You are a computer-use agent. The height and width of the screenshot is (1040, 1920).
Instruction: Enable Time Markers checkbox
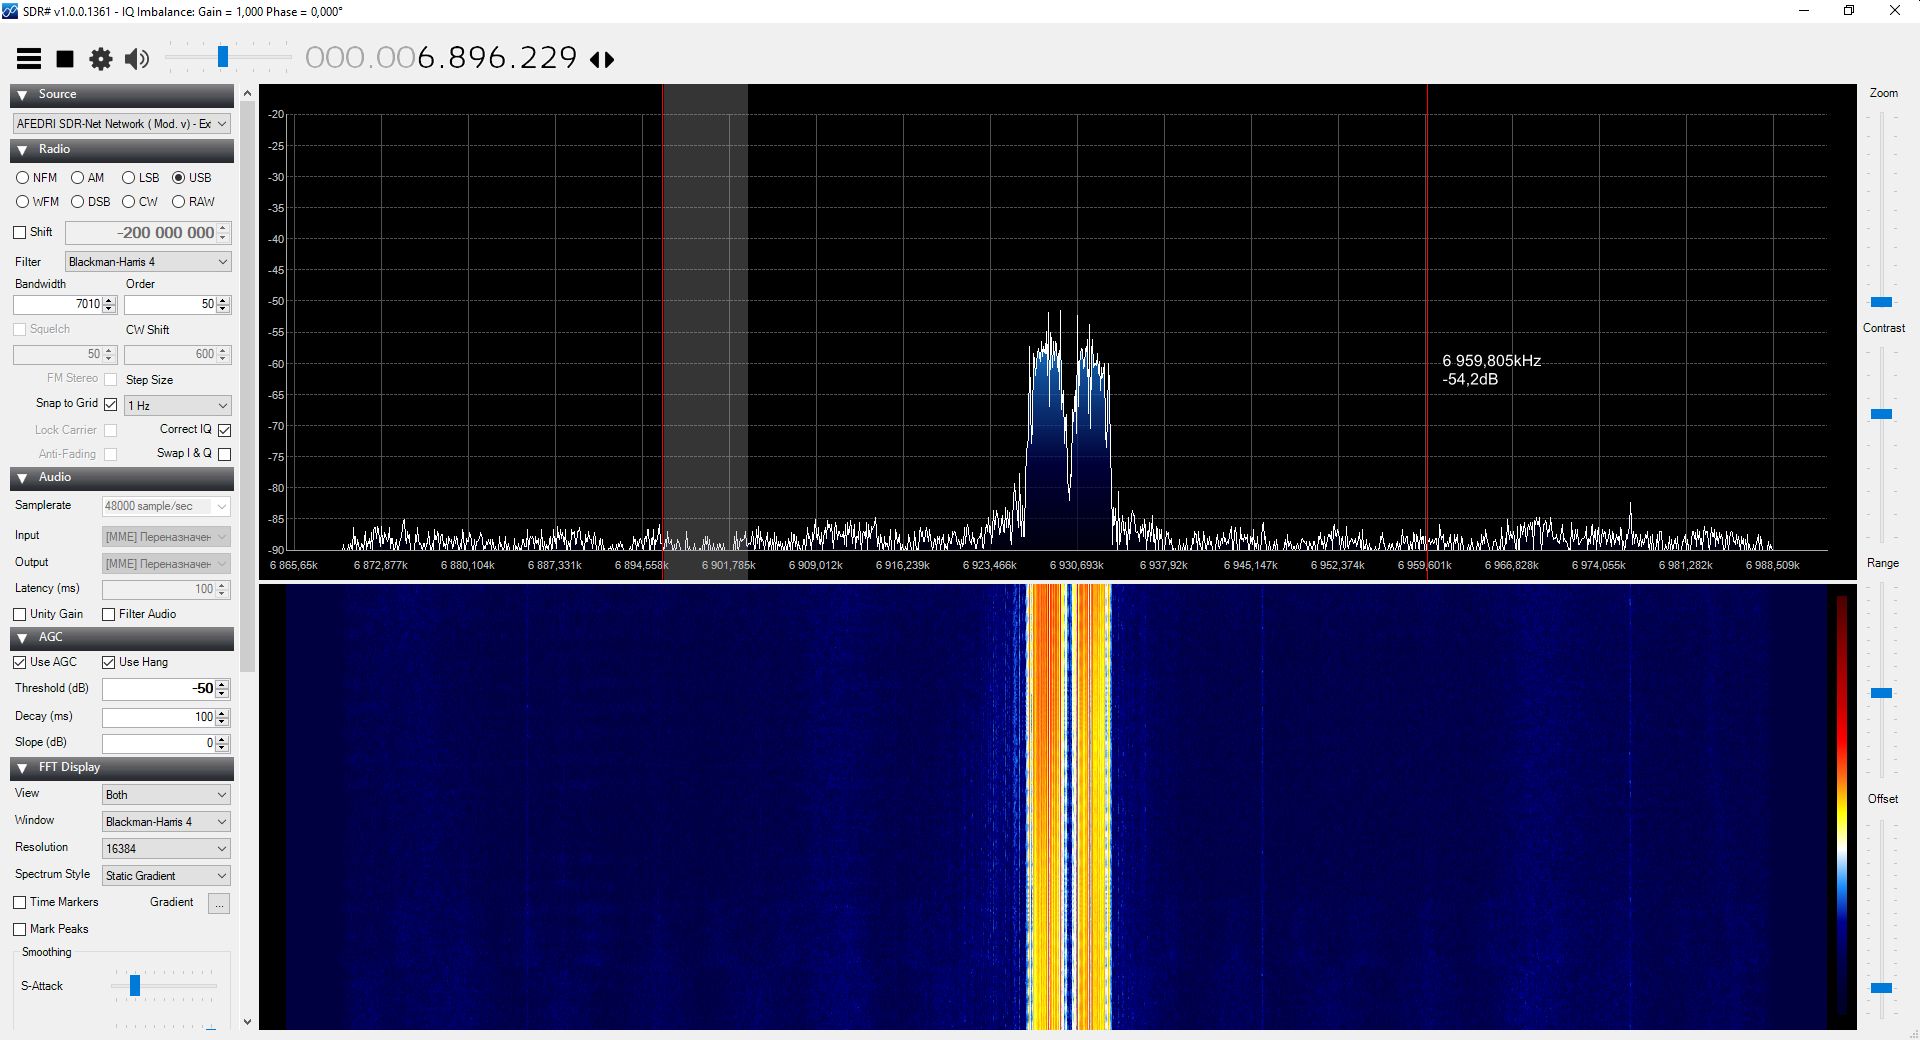point(20,903)
